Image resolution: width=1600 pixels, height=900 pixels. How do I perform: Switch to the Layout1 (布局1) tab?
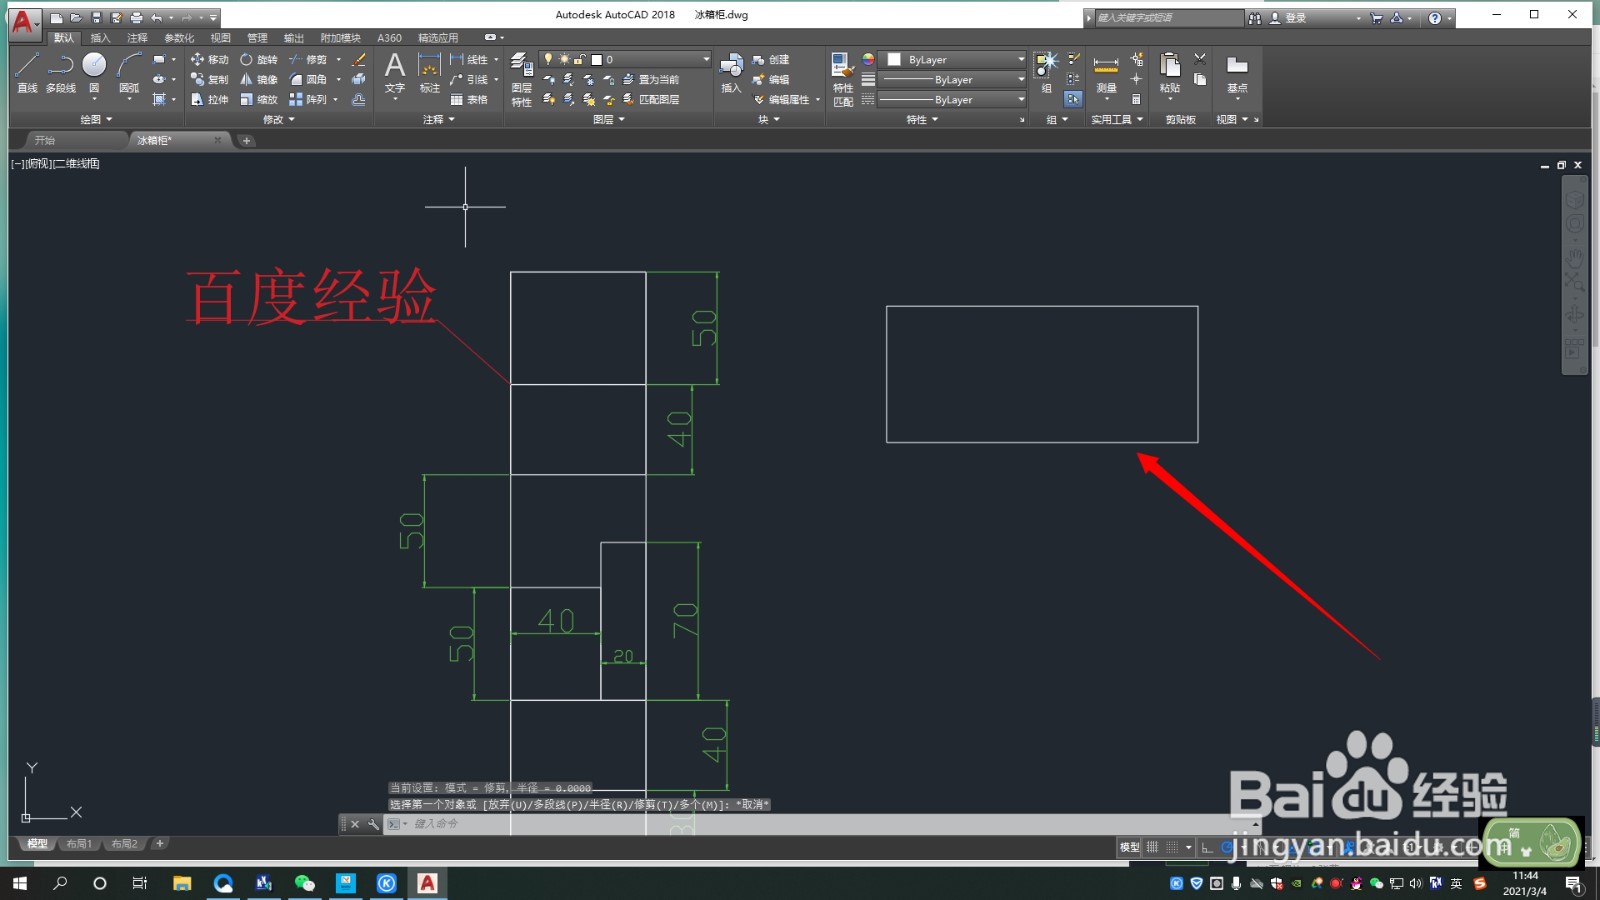tap(79, 844)
